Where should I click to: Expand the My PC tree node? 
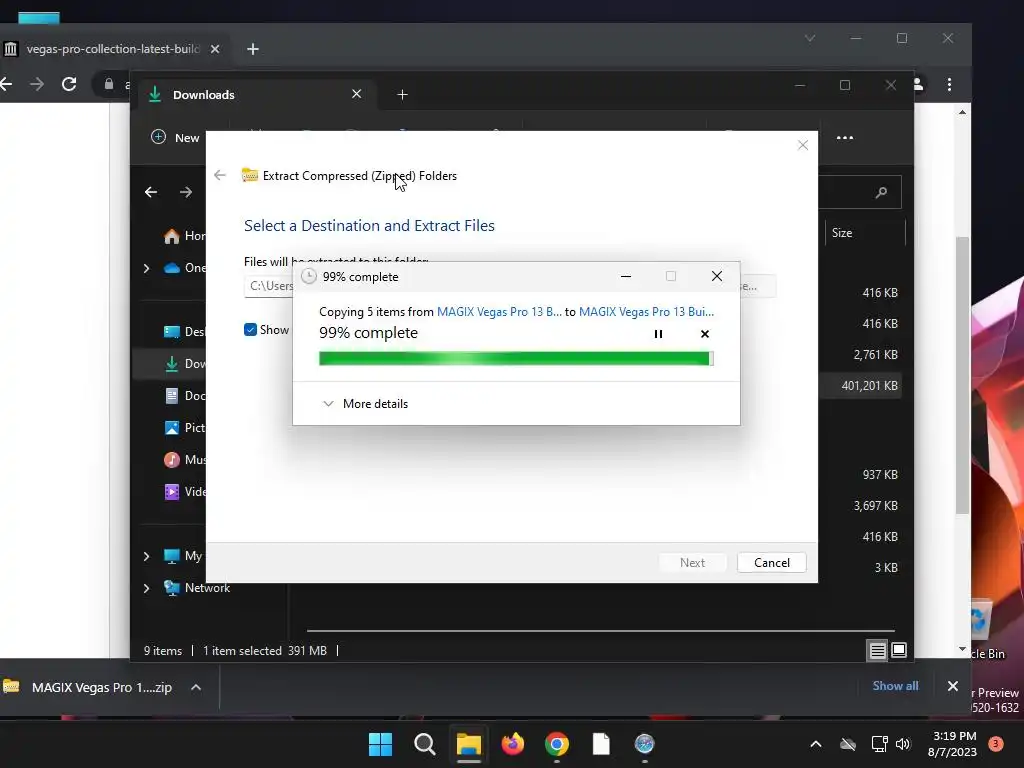tap(146, 556)
